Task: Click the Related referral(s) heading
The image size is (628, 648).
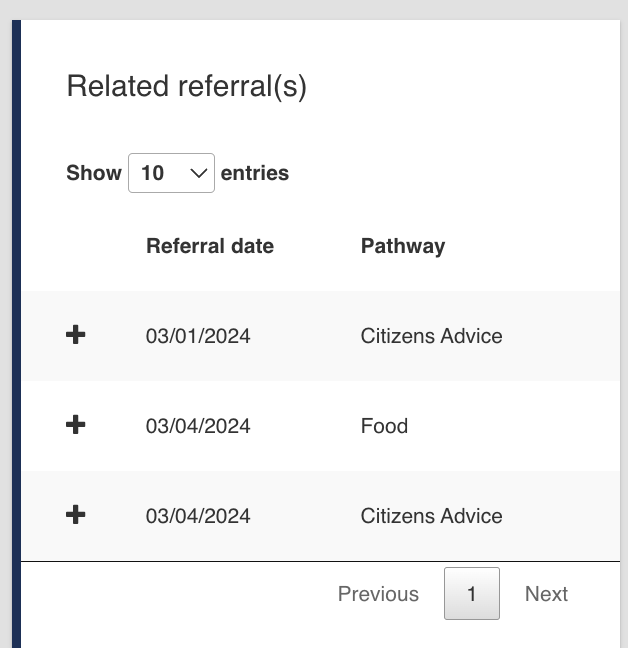Action: click(186, 86)
